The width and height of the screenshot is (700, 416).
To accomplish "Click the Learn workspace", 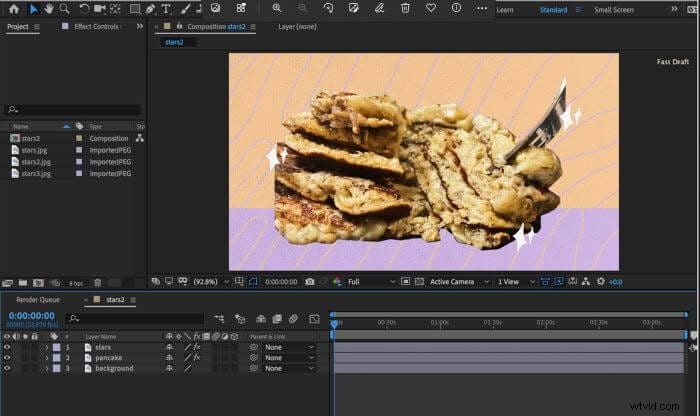I will (505, 9).
